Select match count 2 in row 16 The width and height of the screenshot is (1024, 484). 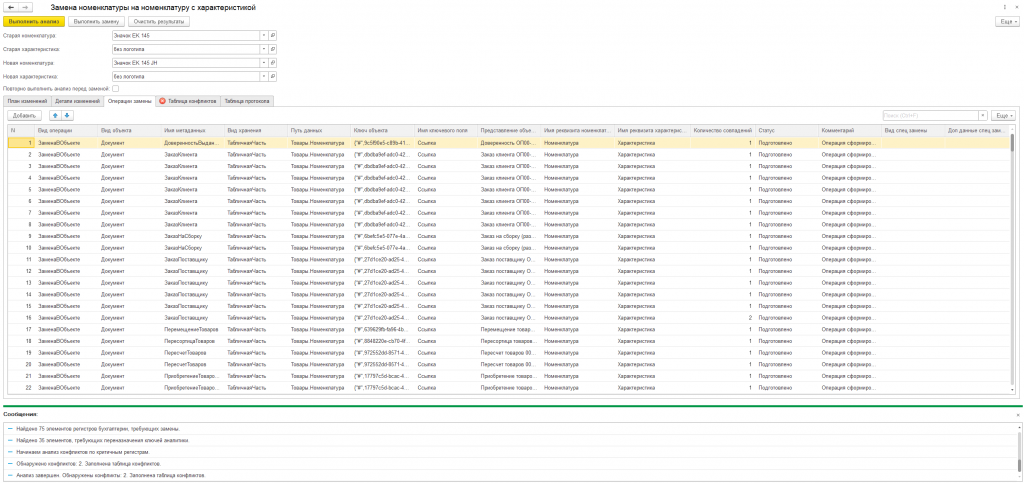(x=722, y=317)
